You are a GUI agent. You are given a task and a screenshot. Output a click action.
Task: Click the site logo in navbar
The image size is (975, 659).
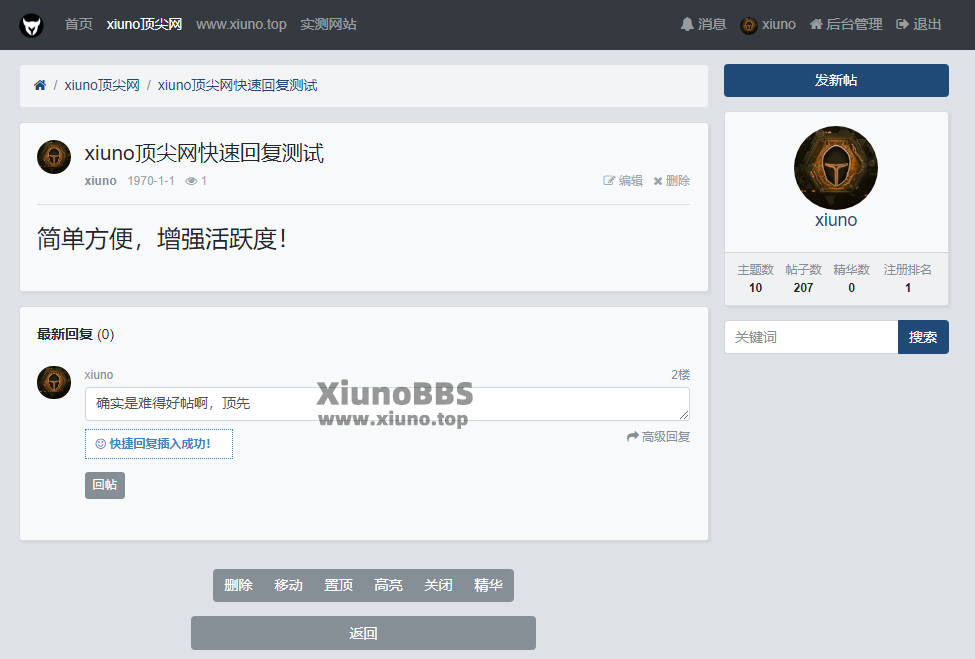tap(32, 25)
